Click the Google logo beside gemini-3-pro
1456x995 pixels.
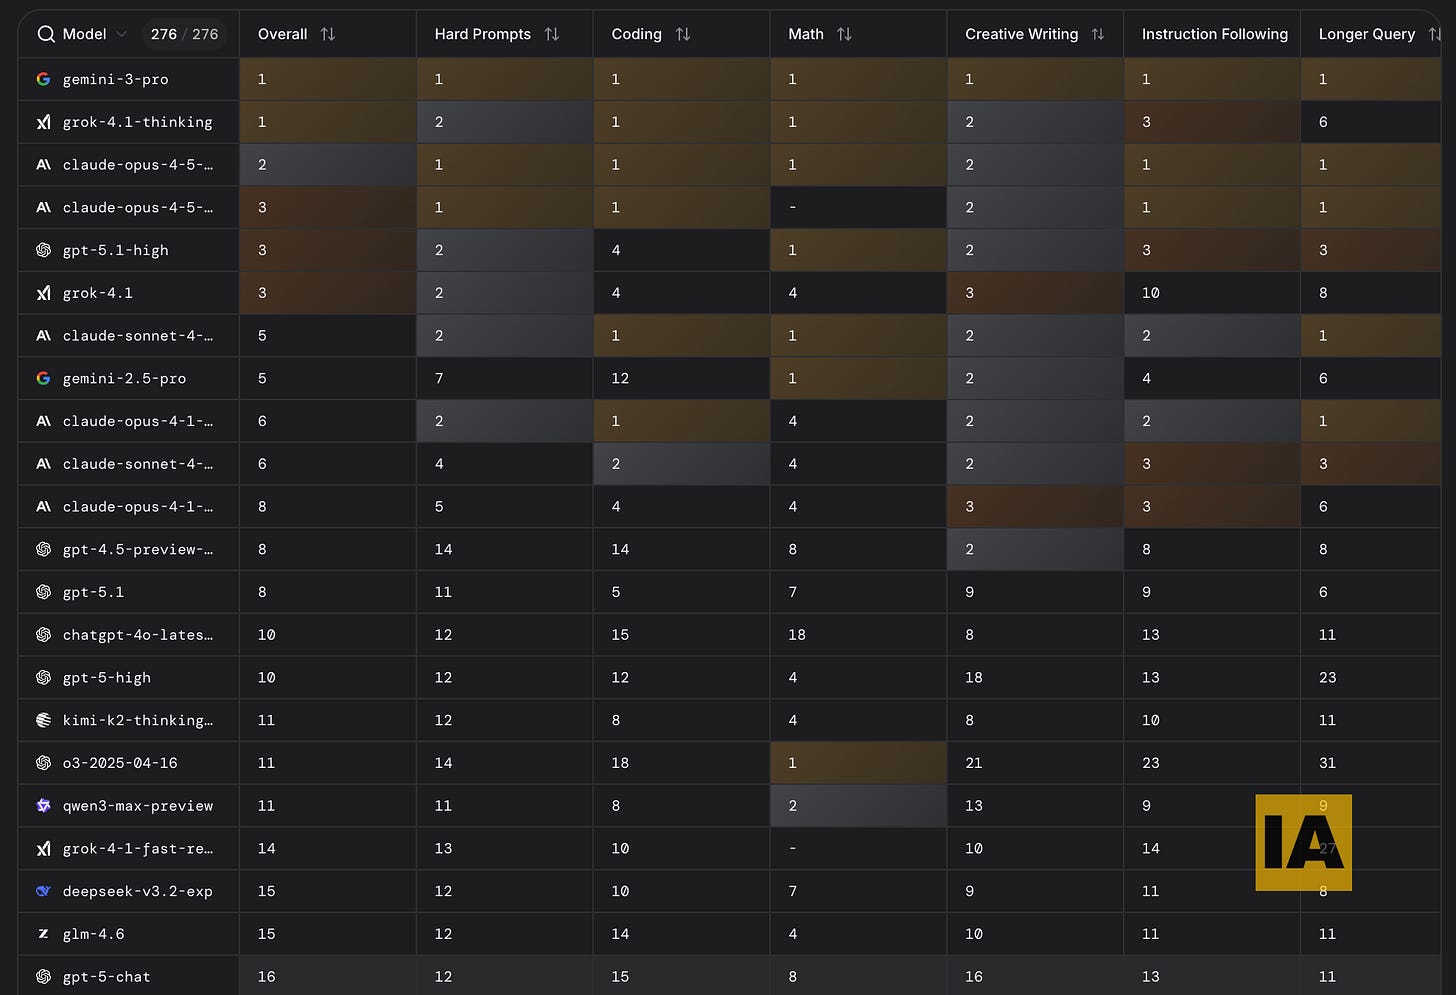tap(43, 79)
